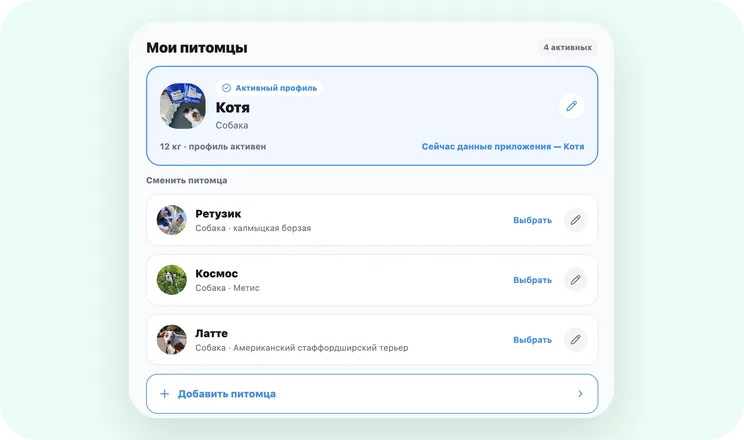
Task: Click the plus icon beside Добавить питомца
Action: click(x=164, y=393)
